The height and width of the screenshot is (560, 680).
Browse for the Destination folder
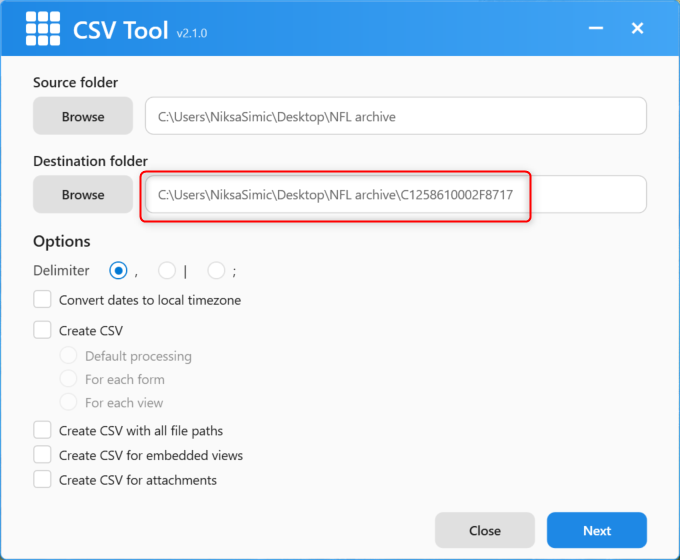(83, 194)
